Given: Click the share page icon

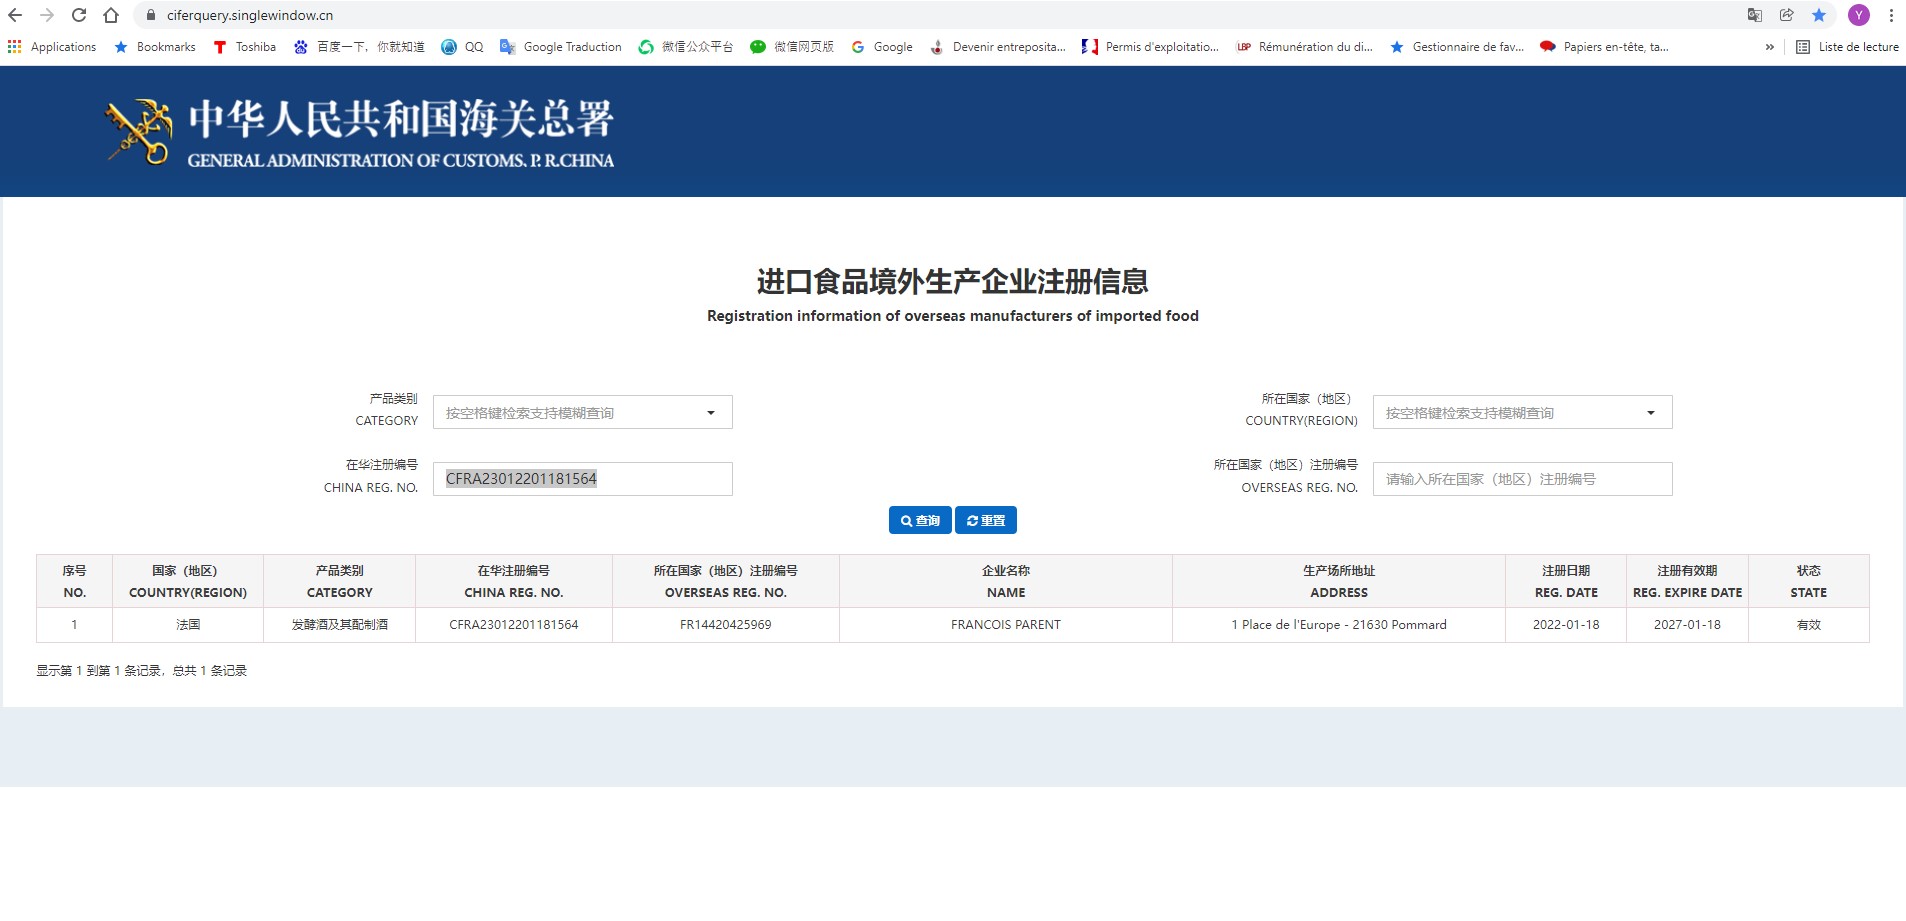Looking at the screenshot, I should [1787, 15].
